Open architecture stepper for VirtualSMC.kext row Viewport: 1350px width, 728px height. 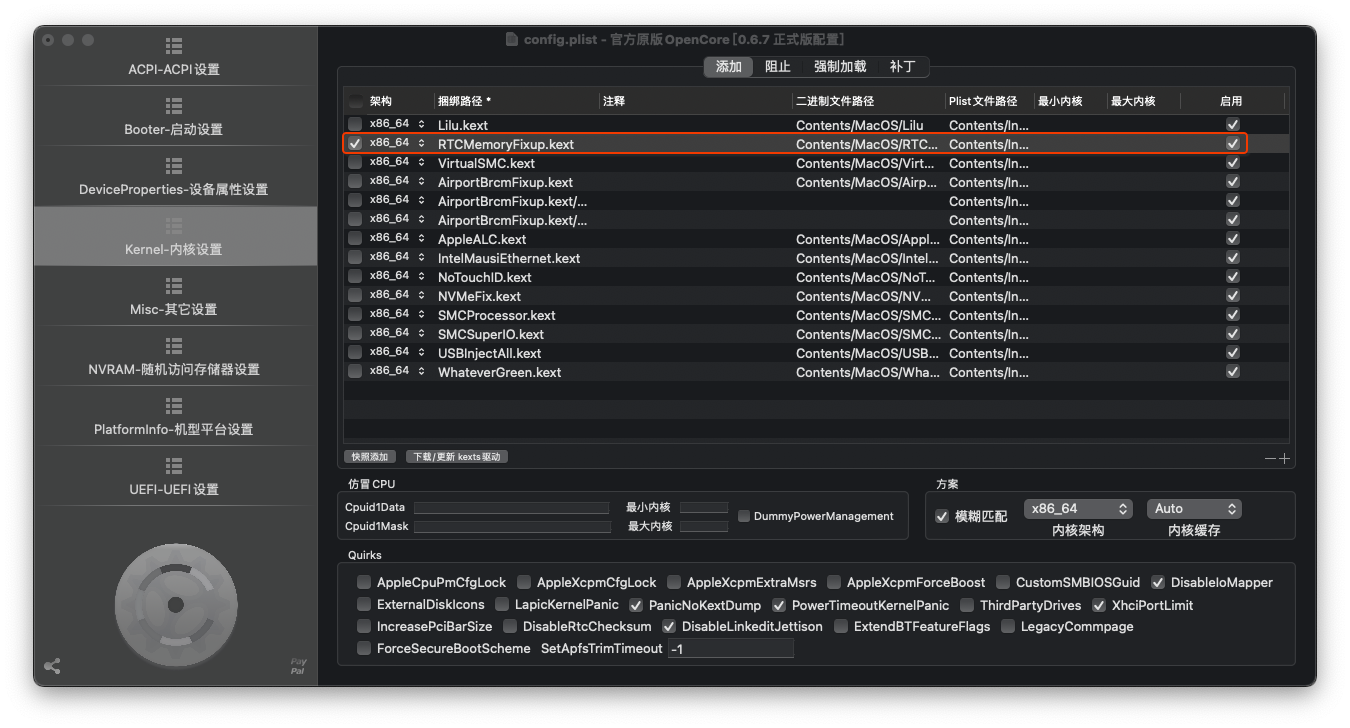pos(421,163)
